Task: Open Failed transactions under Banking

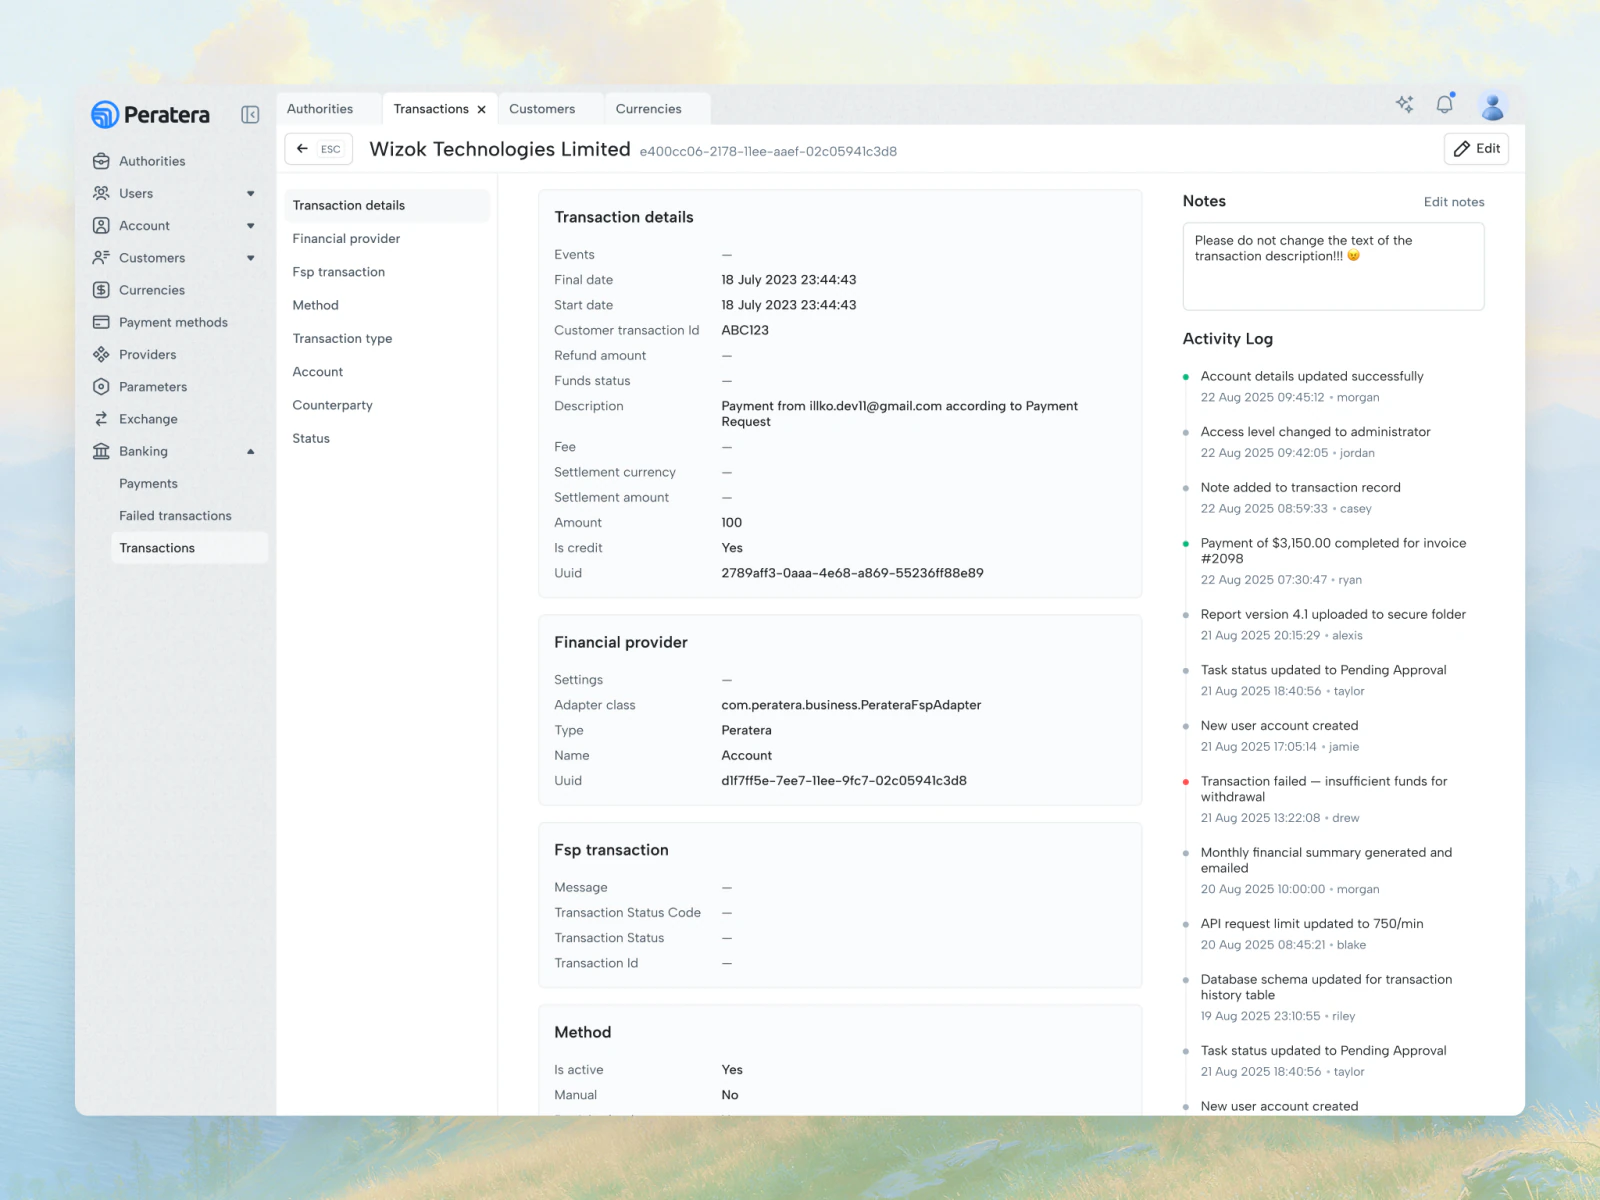Action: point(175,516)
